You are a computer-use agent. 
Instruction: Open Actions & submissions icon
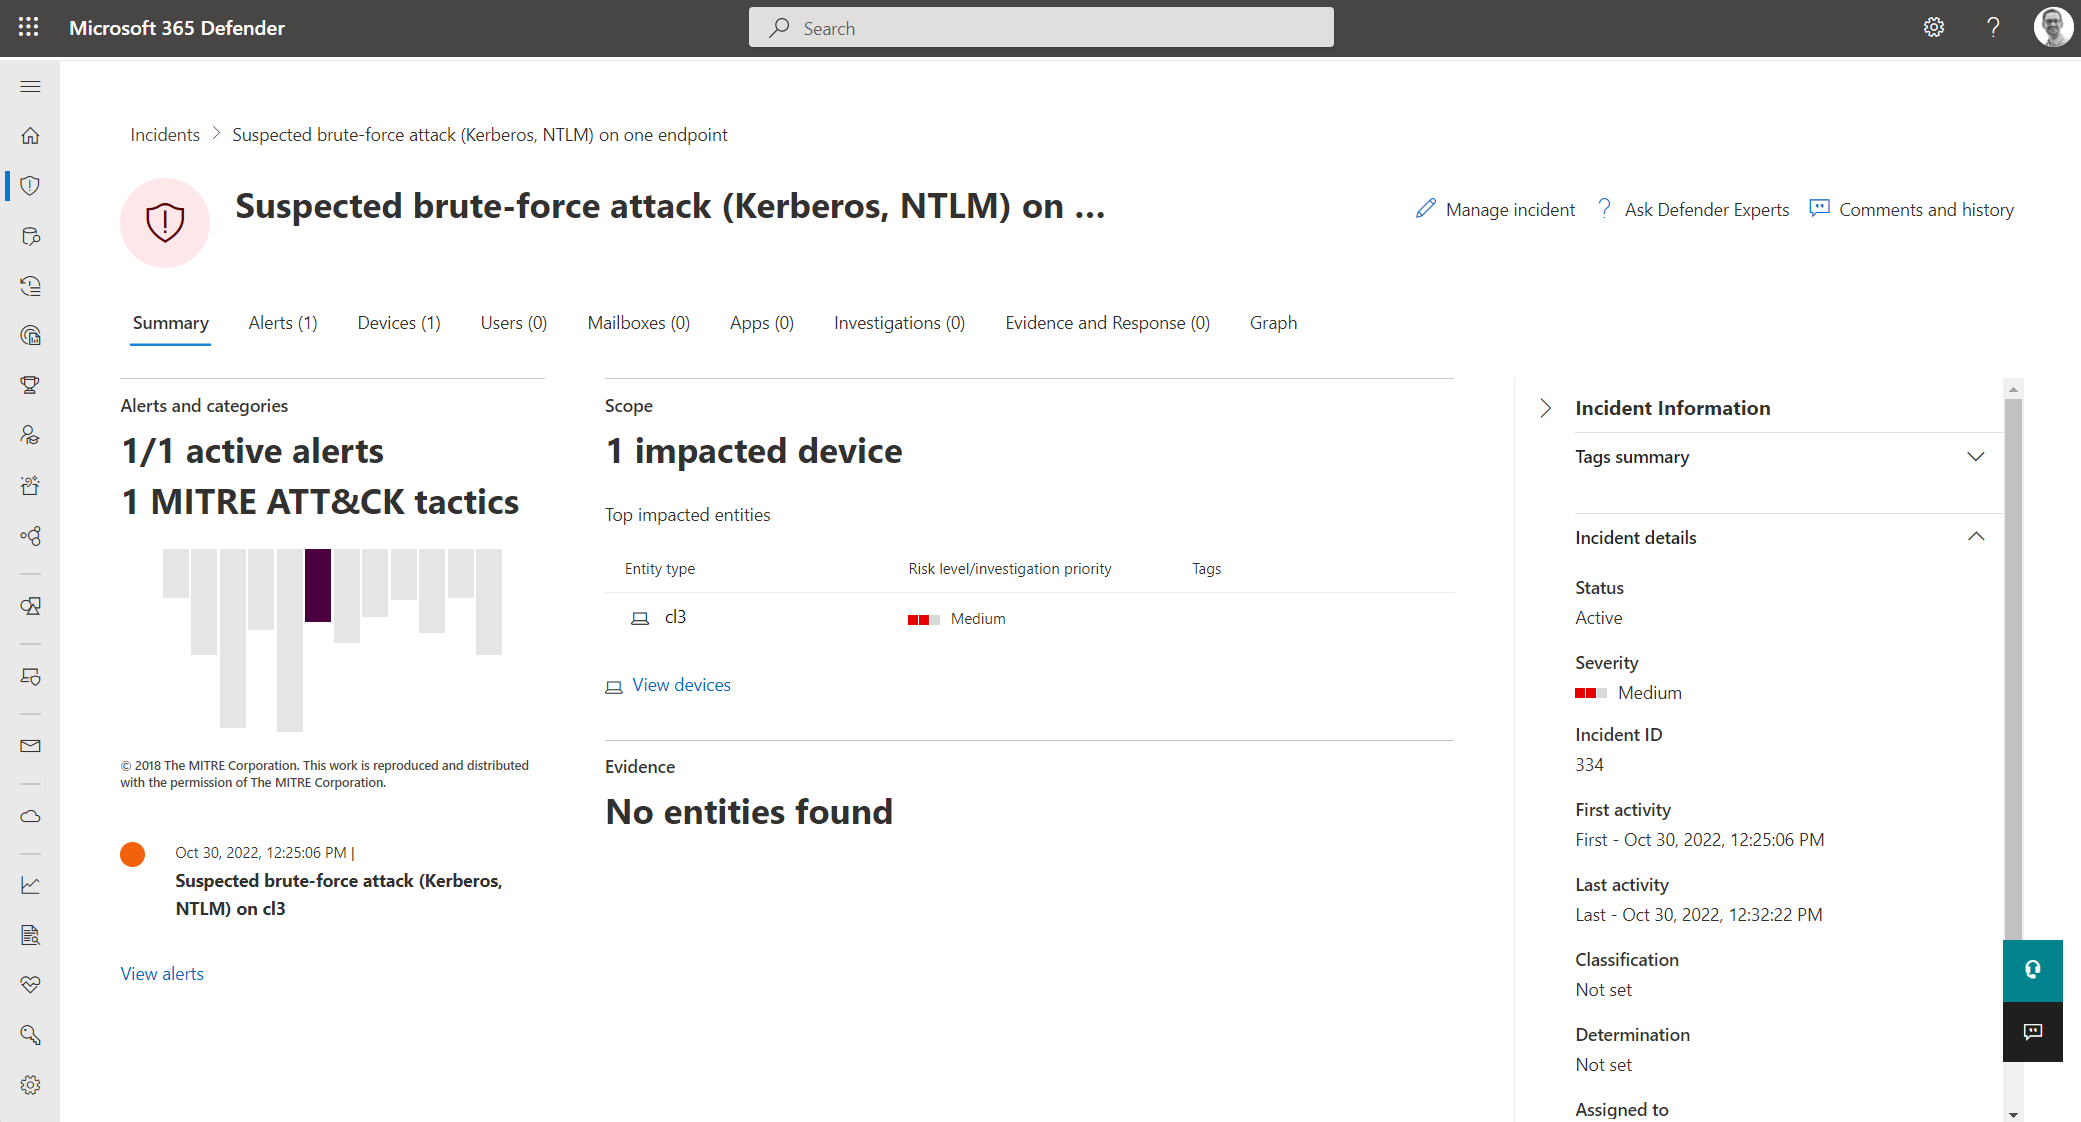(30, 286)
